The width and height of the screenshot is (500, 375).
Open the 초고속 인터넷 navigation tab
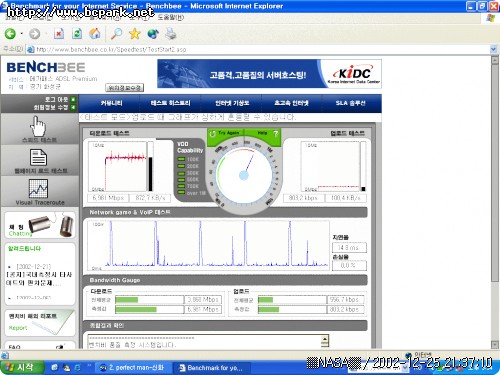coord(291,103)
